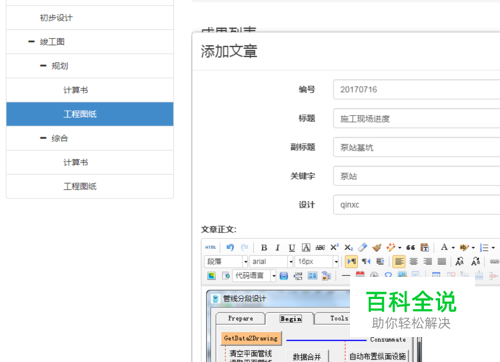Justify text on both sides
This screenshot has width=500, height=362.
tap(442, 262)
